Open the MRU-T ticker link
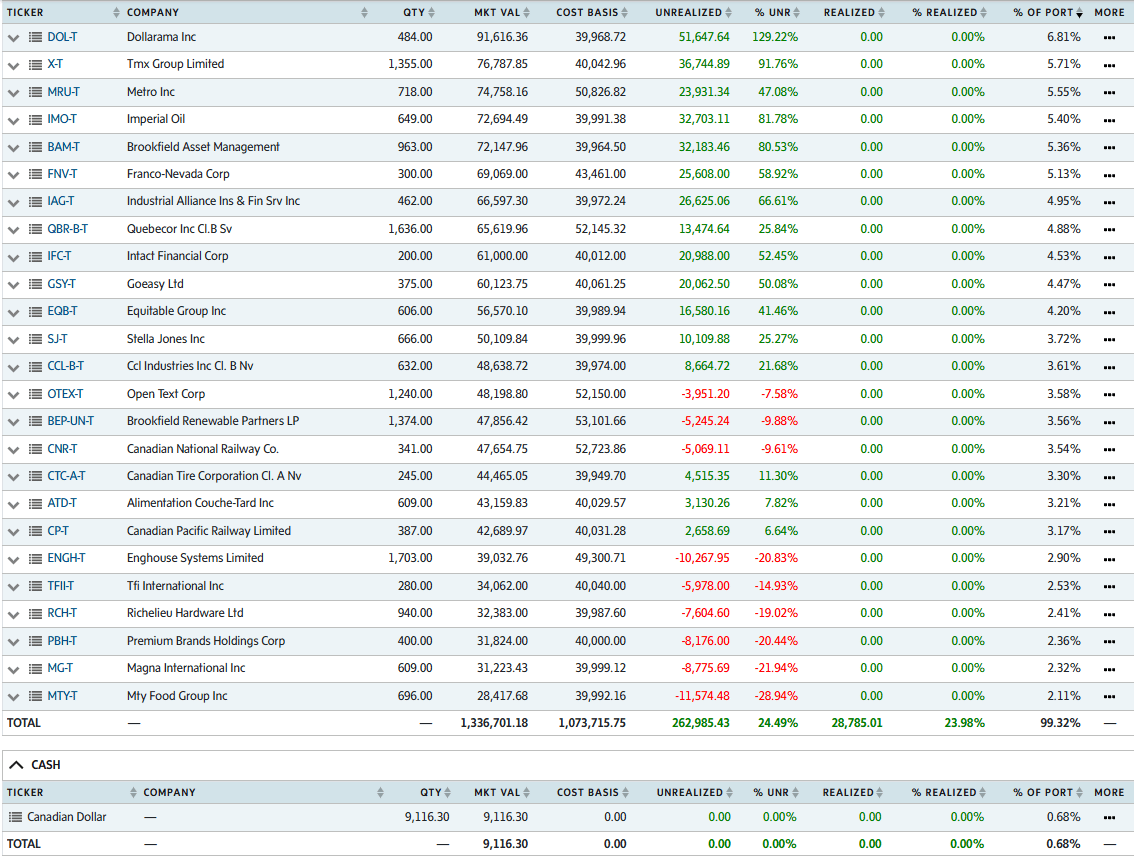The height and width of the screenshot is (857, 1134). (x=64, y=92)
